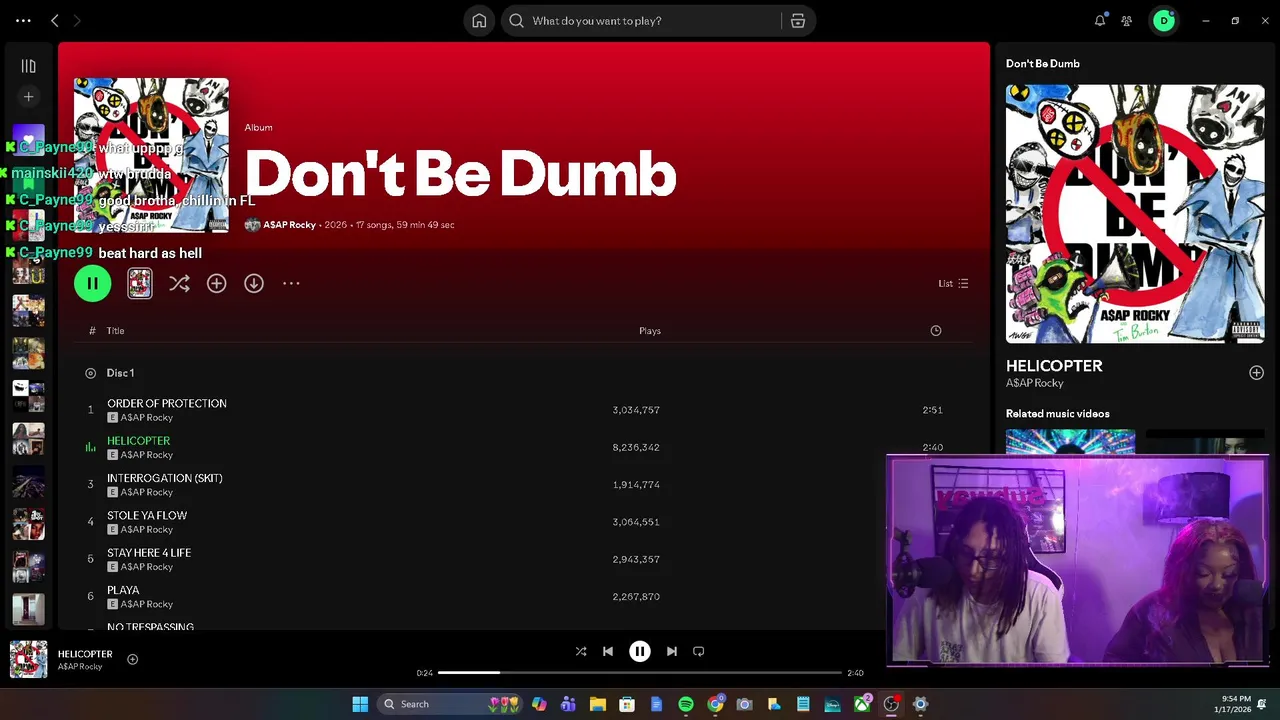Enable shuffle for the album
Viewport: 1280px width, 720px height.
[179, 284]
